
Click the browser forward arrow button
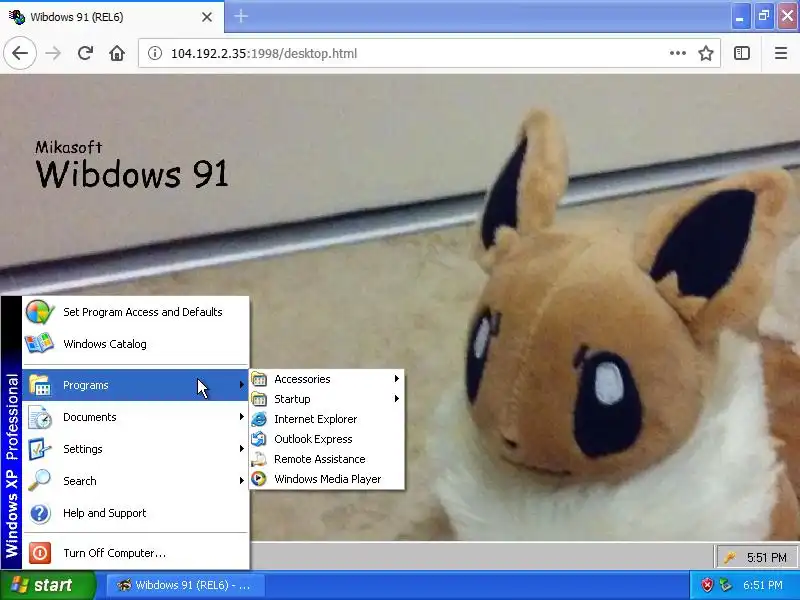[53, 53]
